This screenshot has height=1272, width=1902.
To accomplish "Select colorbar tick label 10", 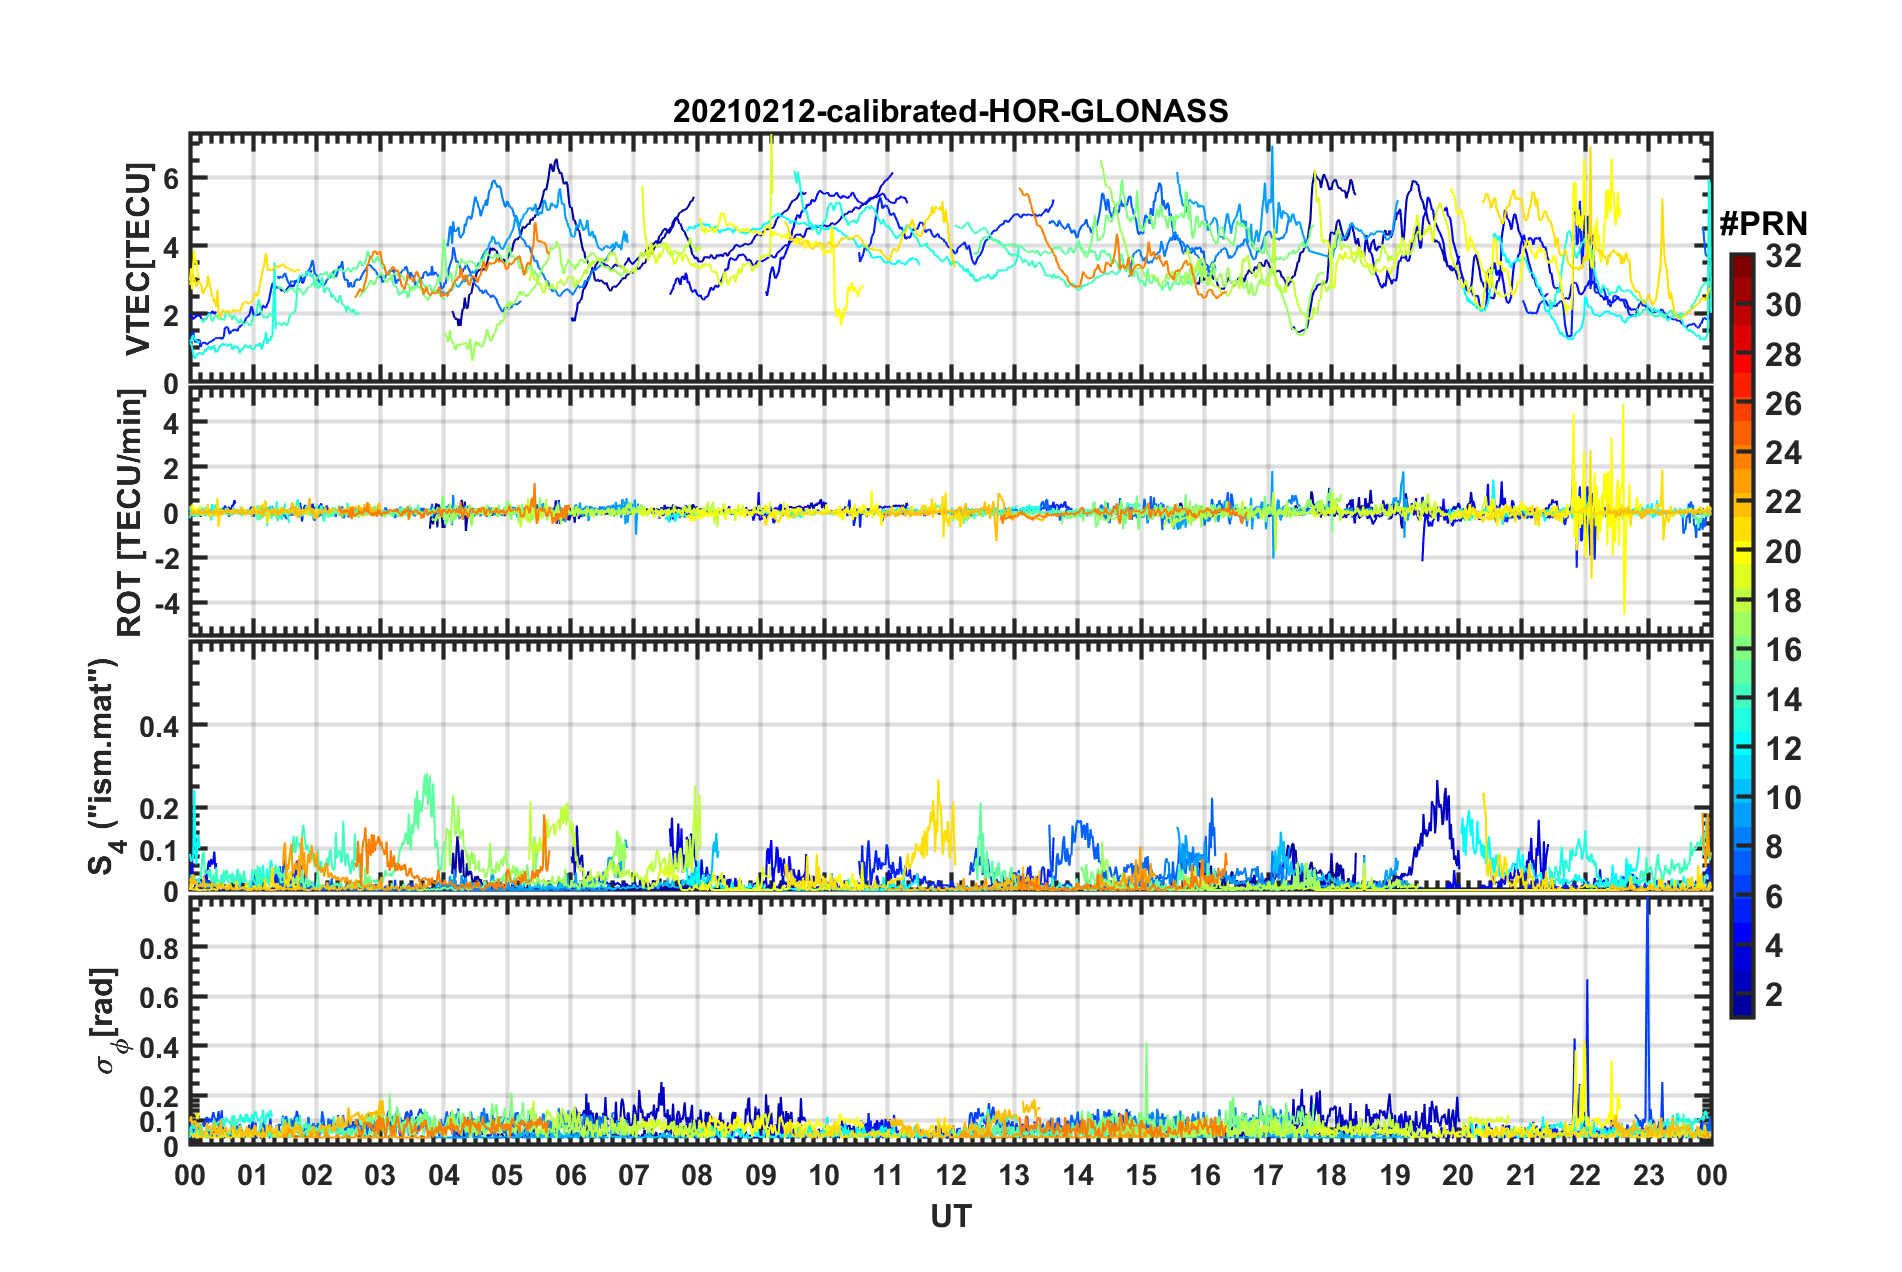I will coord(1783,798).
